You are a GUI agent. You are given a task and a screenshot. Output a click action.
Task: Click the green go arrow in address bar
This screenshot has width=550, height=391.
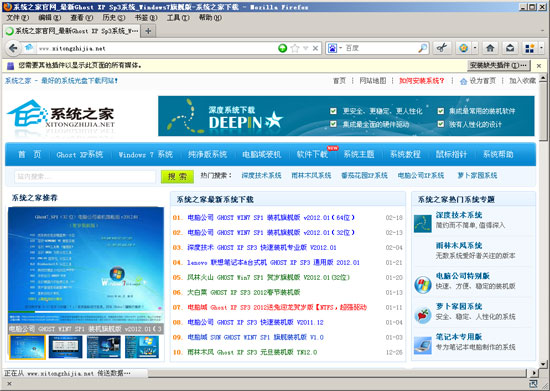point(282,48)
